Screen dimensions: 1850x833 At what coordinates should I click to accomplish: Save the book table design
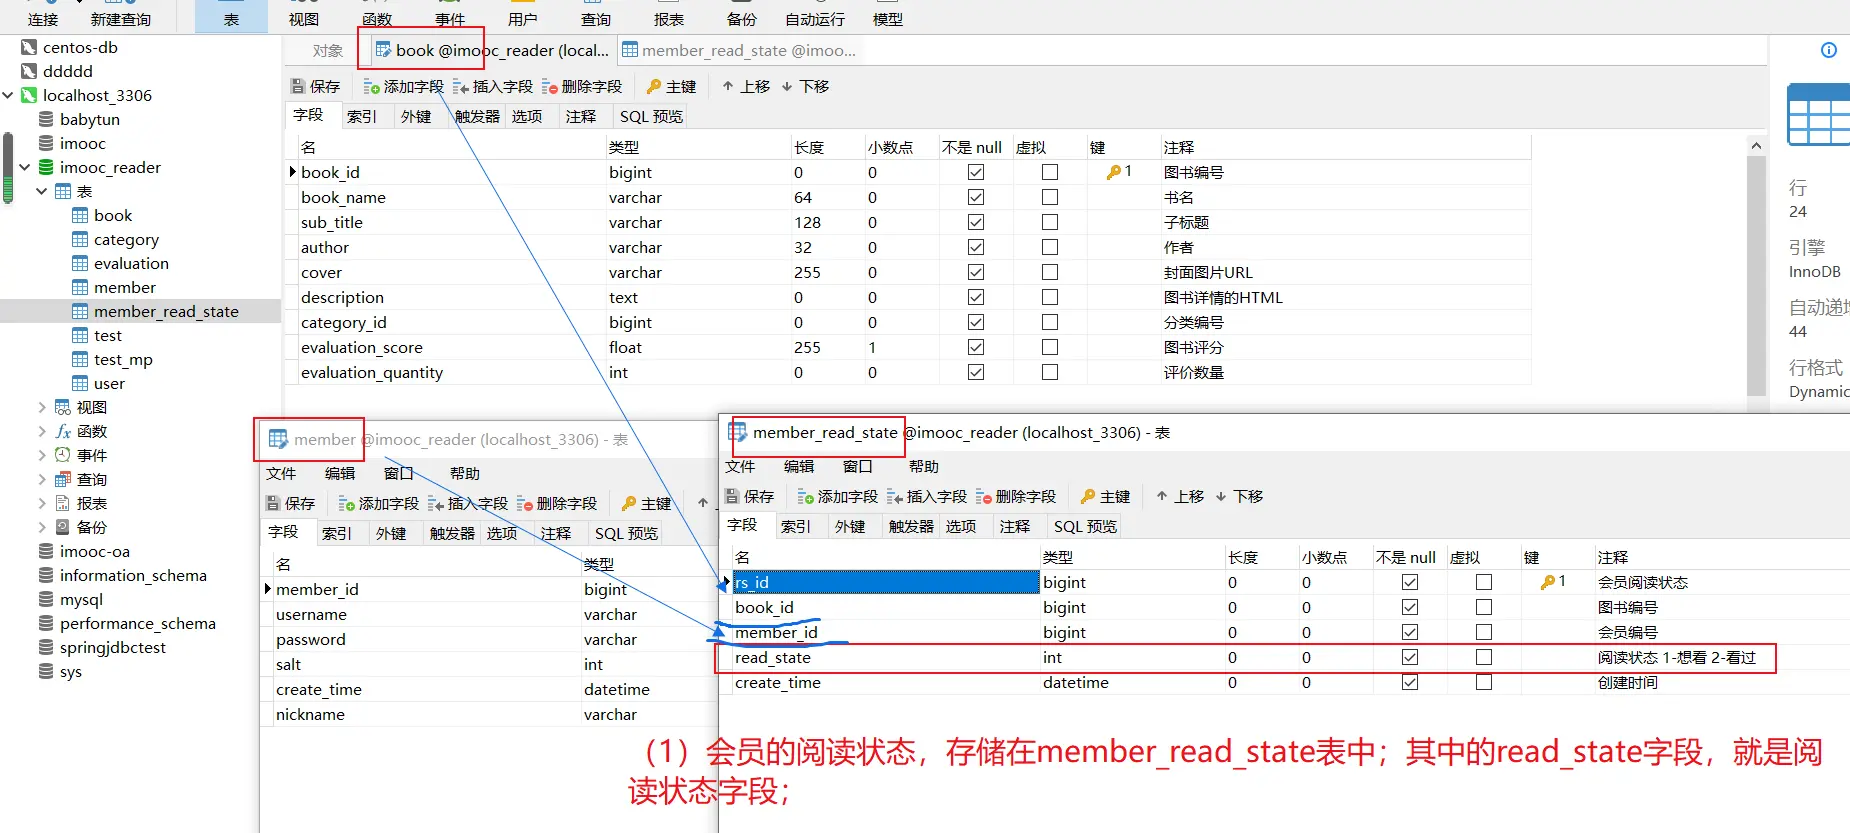point(315,86)
